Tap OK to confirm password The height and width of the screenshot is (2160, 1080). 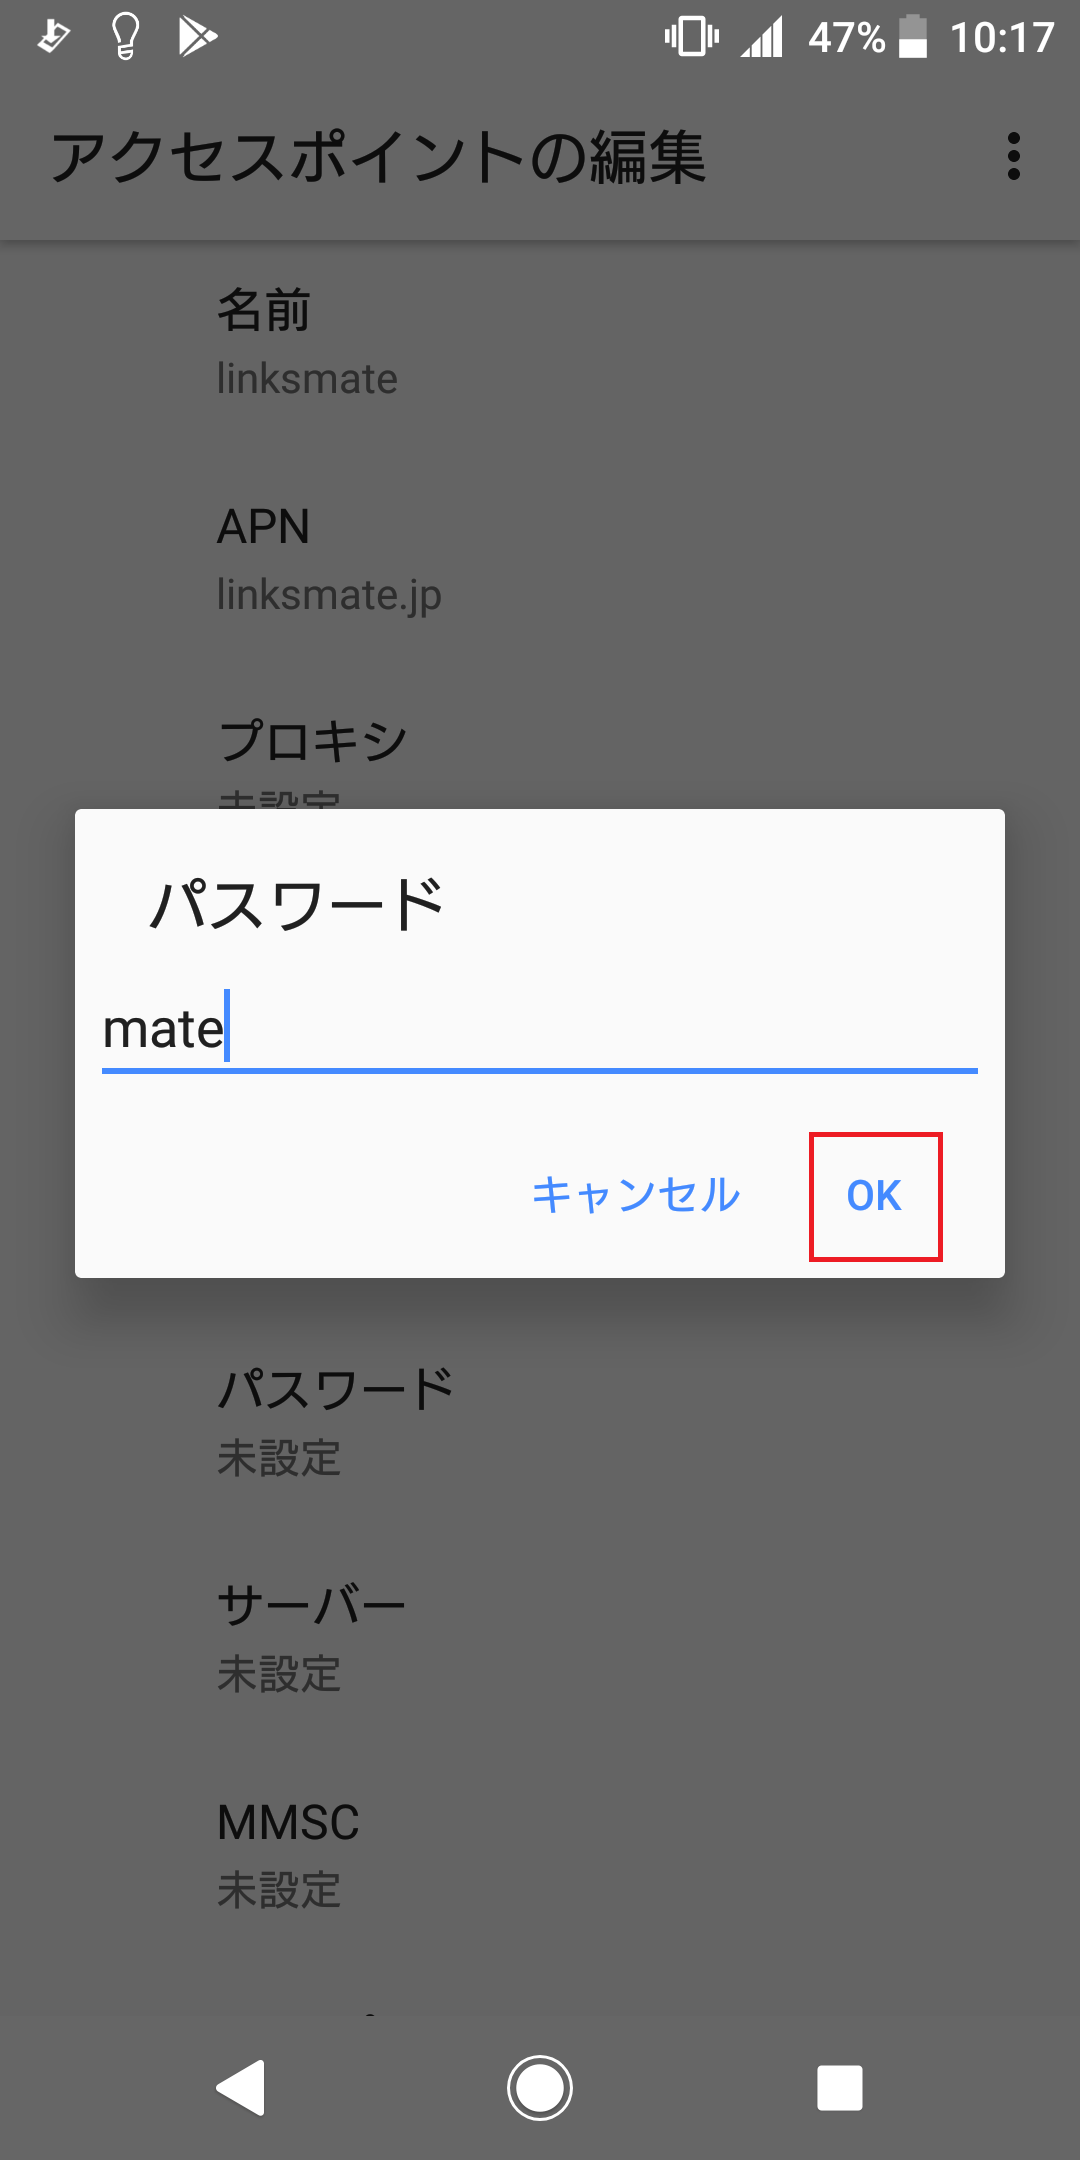click(875, 1196)
